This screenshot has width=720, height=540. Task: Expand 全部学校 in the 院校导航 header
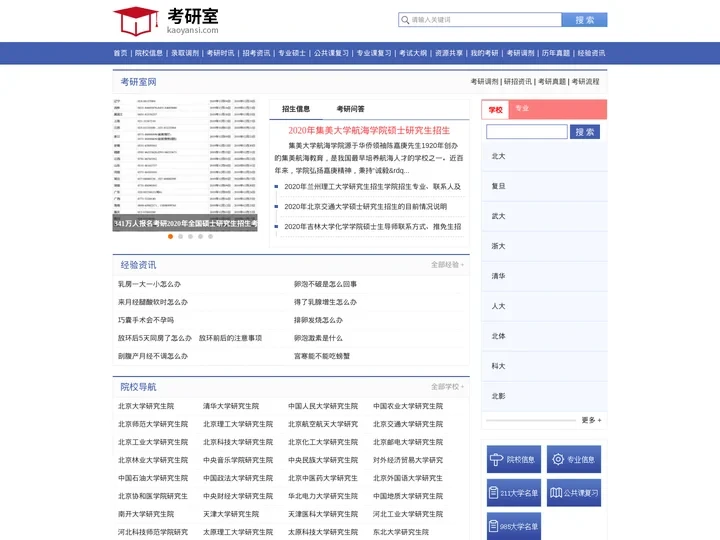pyautogui.click(x=447, y=387)
